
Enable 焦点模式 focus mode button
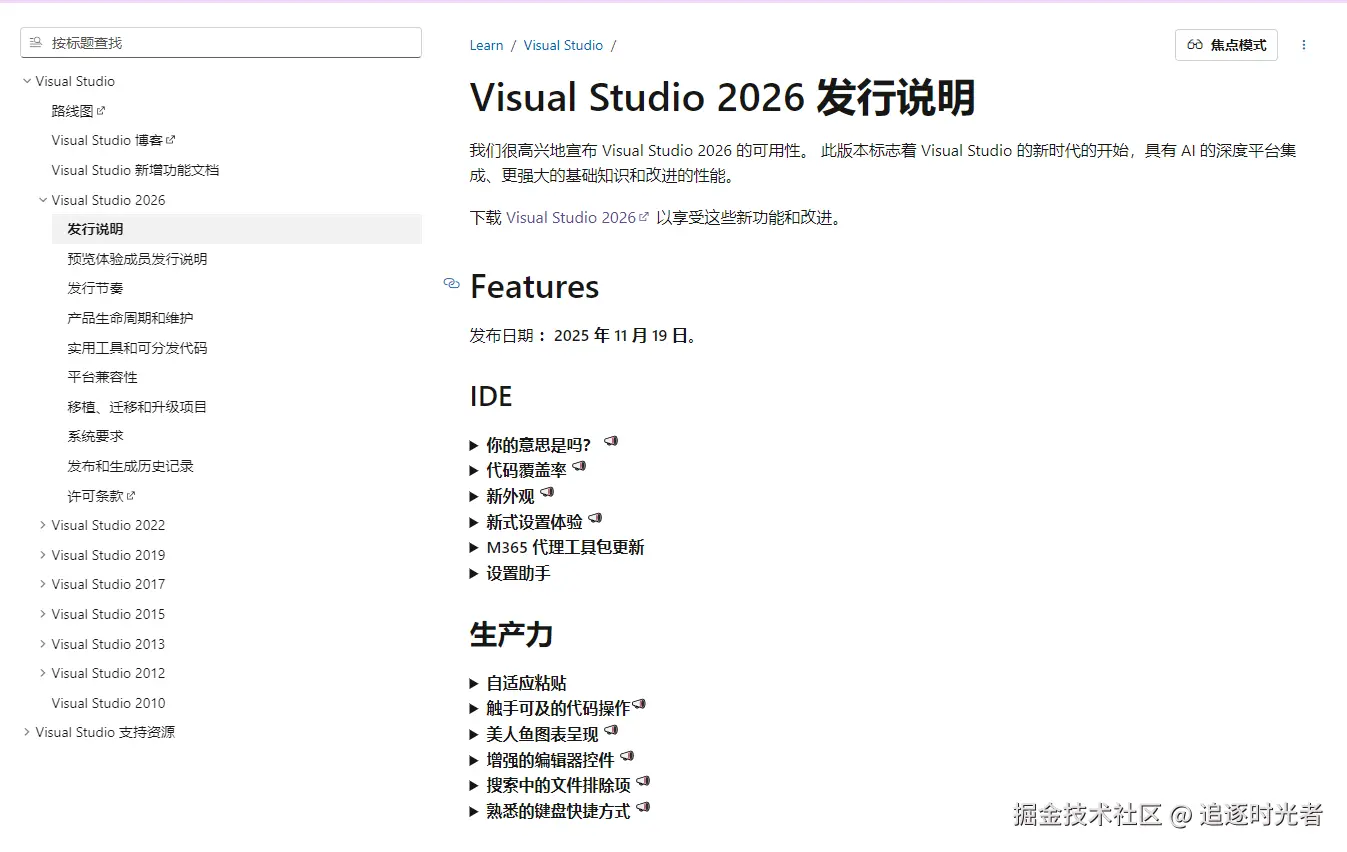pos(1226,45)
